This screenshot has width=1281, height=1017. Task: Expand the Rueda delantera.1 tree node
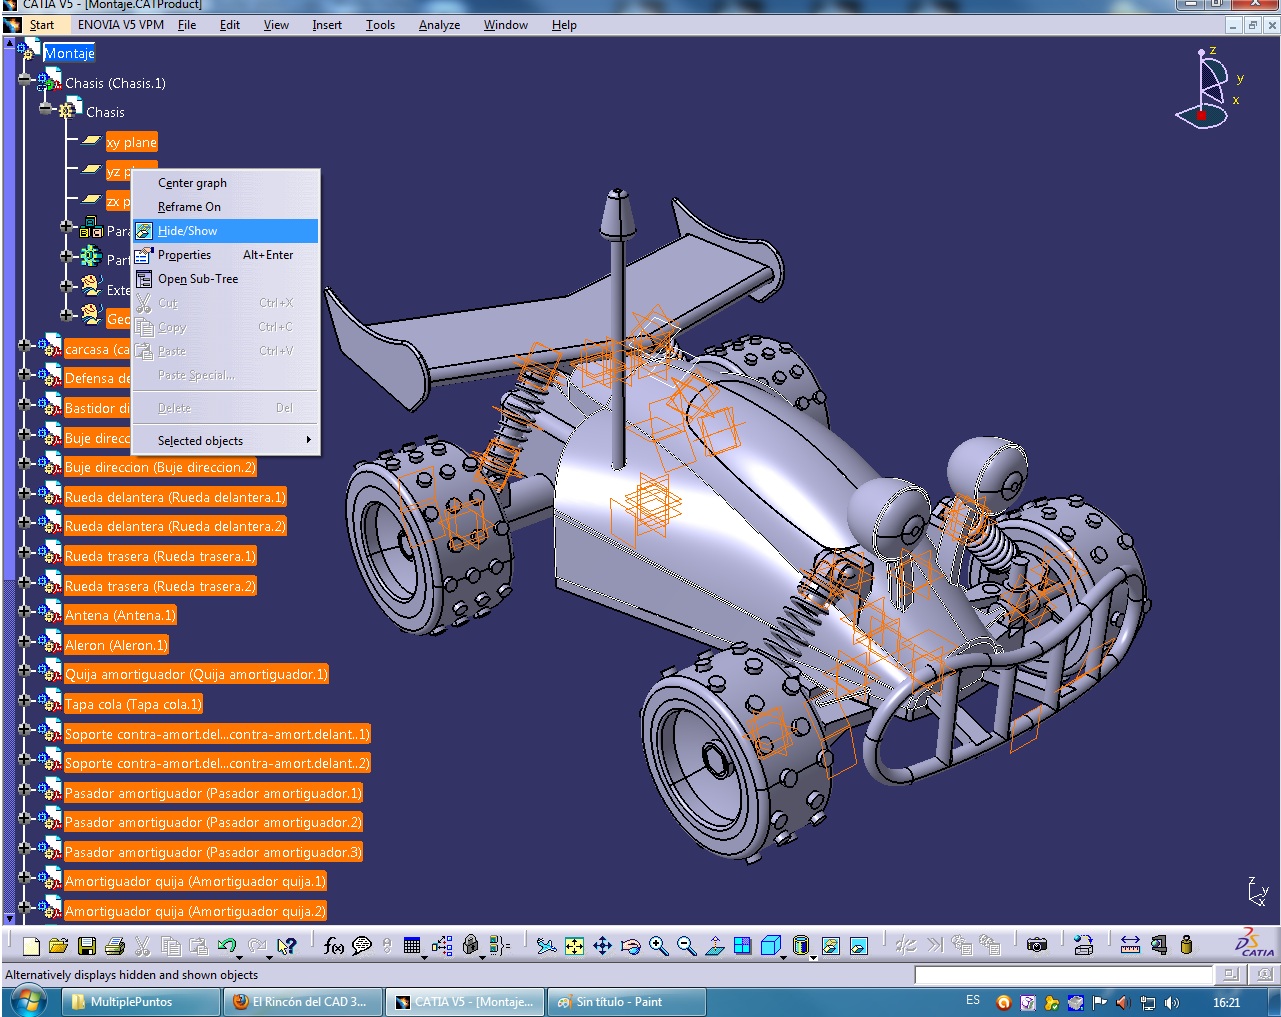pos(24,493)
